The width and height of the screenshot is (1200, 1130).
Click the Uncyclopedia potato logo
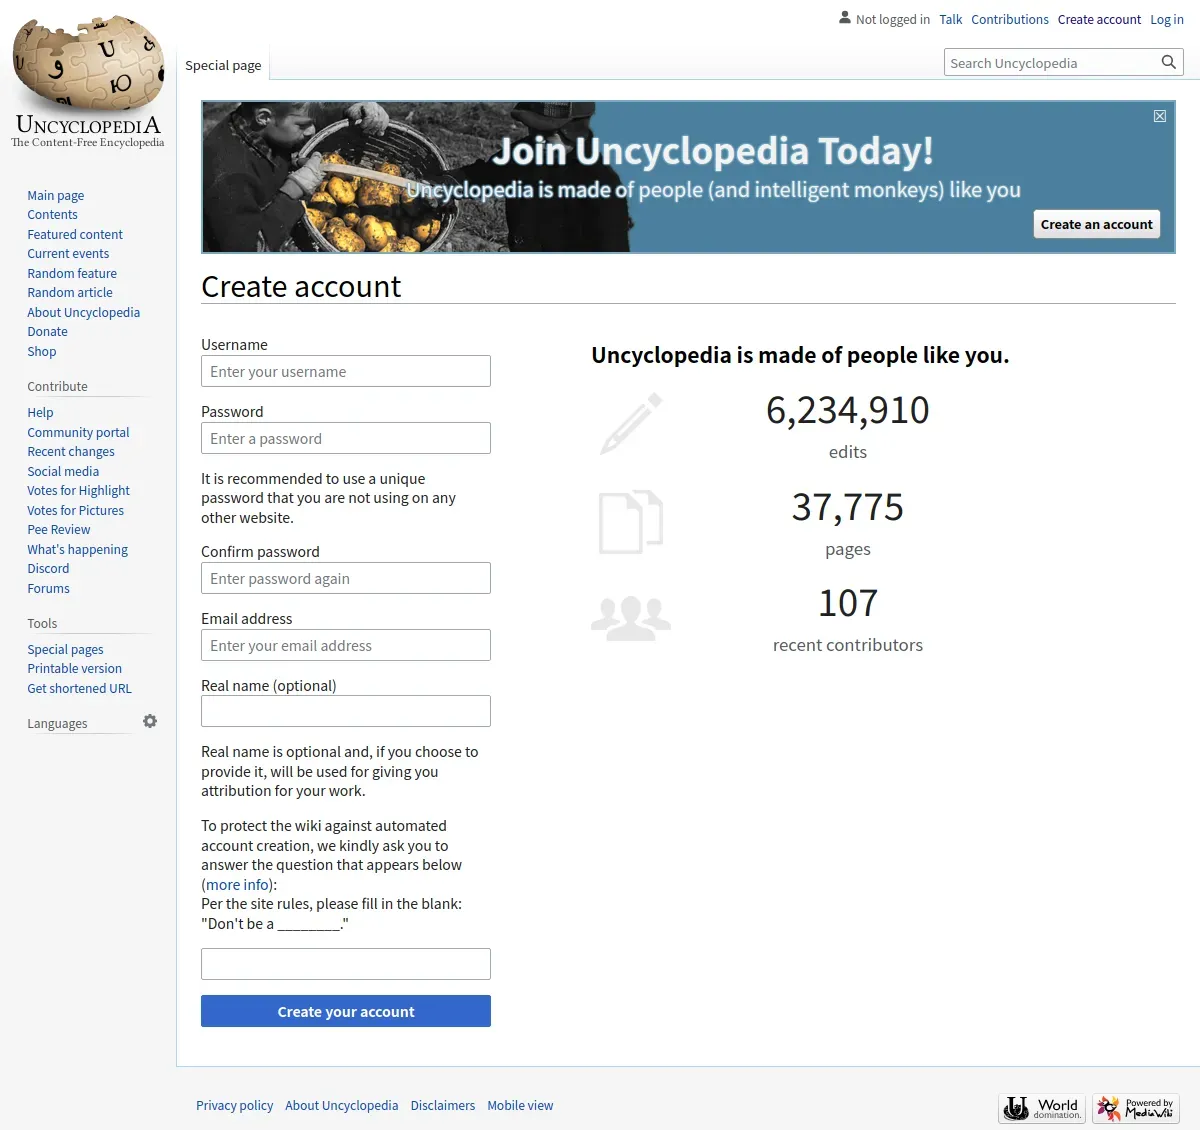click(x=88, y=82)
